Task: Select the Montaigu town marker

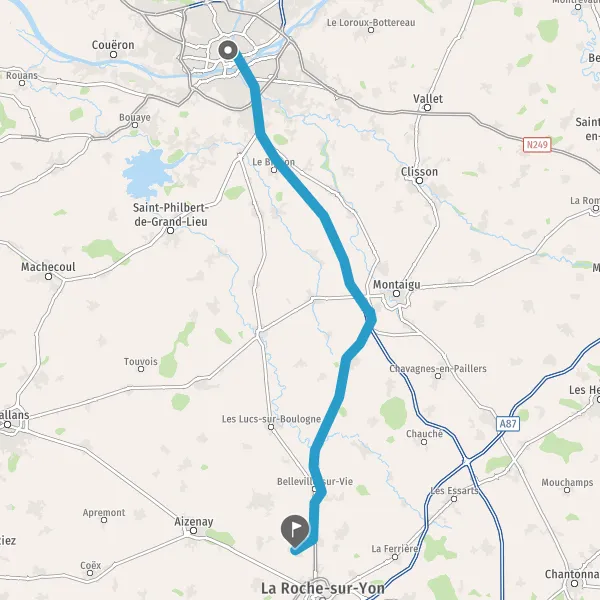Action: [x=396, y=293]
